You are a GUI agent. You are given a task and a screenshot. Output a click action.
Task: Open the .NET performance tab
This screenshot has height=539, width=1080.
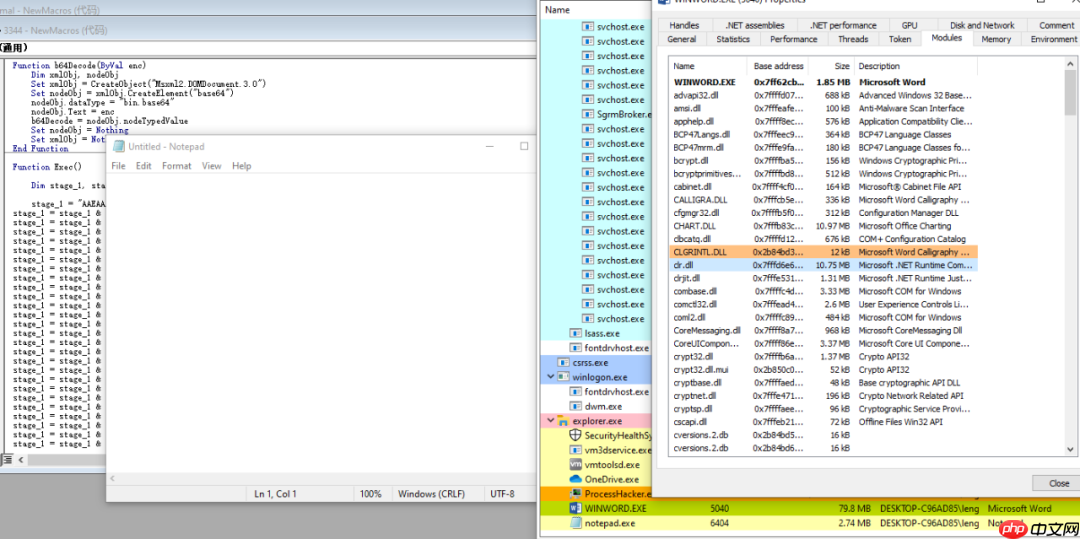tap(843, 25)
